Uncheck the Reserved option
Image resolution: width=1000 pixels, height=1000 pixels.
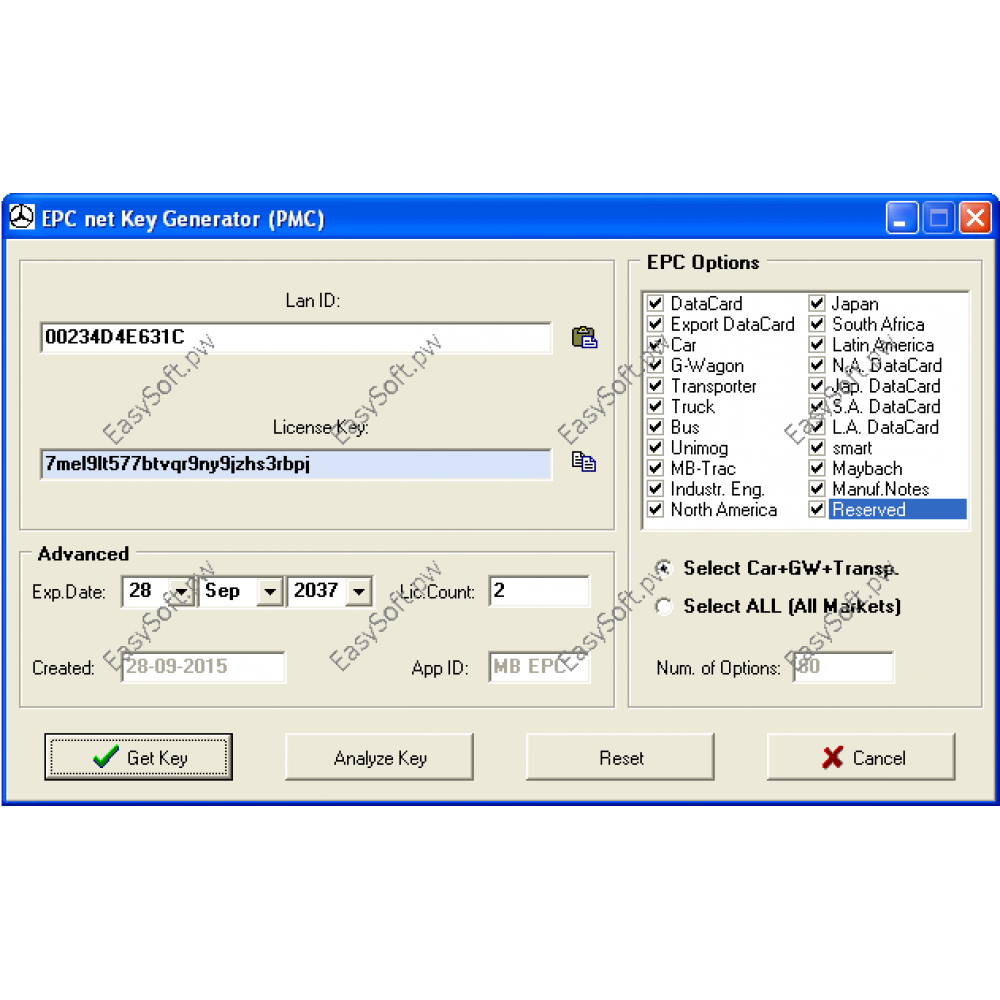pyautogui.click(x=817, y=509)
